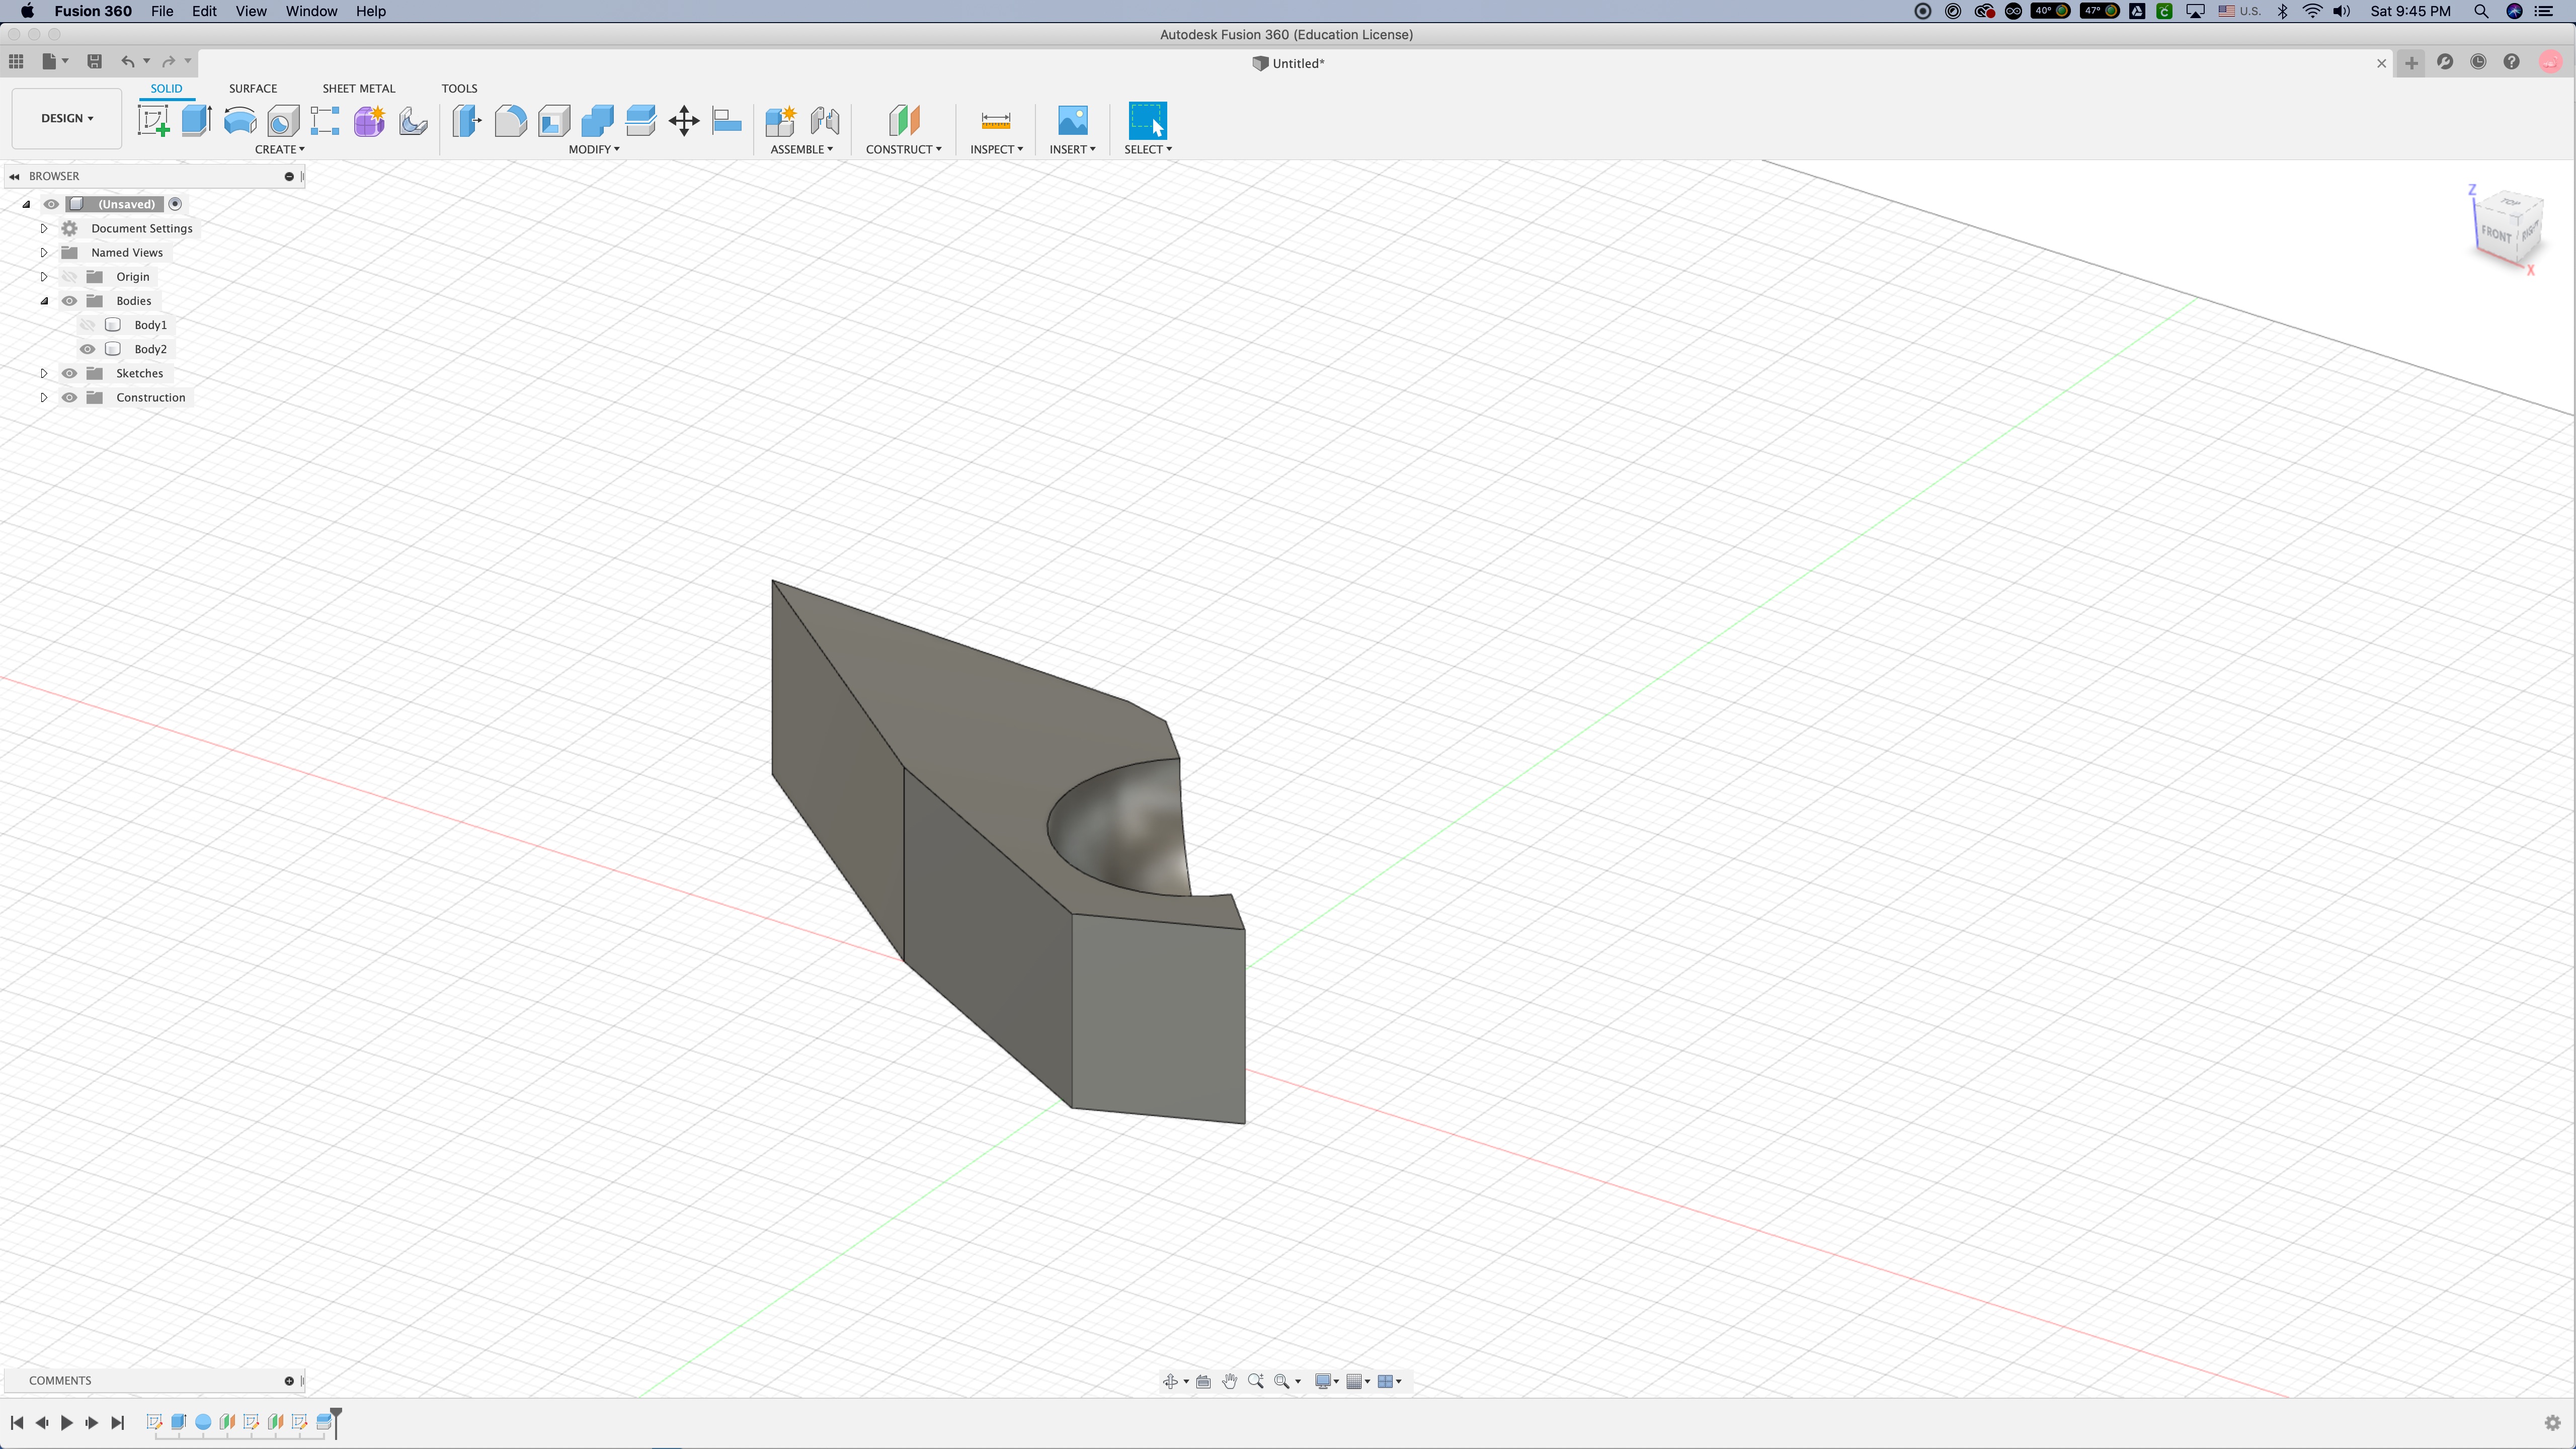The width and height of the screenshot is (2576, 1449).
Task: Open the CONSTRUCT dropdown menu
Action: point(903,149)
